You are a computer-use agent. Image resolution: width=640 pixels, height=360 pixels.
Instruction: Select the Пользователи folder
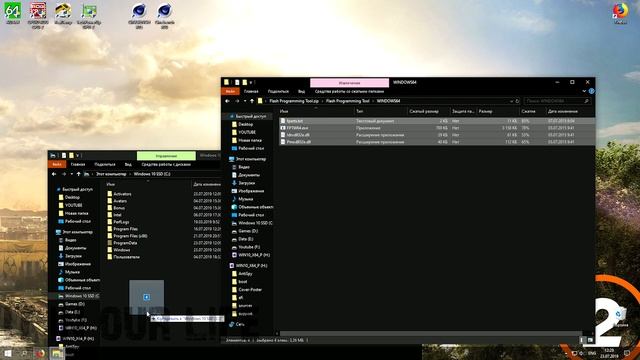[x=123, y=257]
